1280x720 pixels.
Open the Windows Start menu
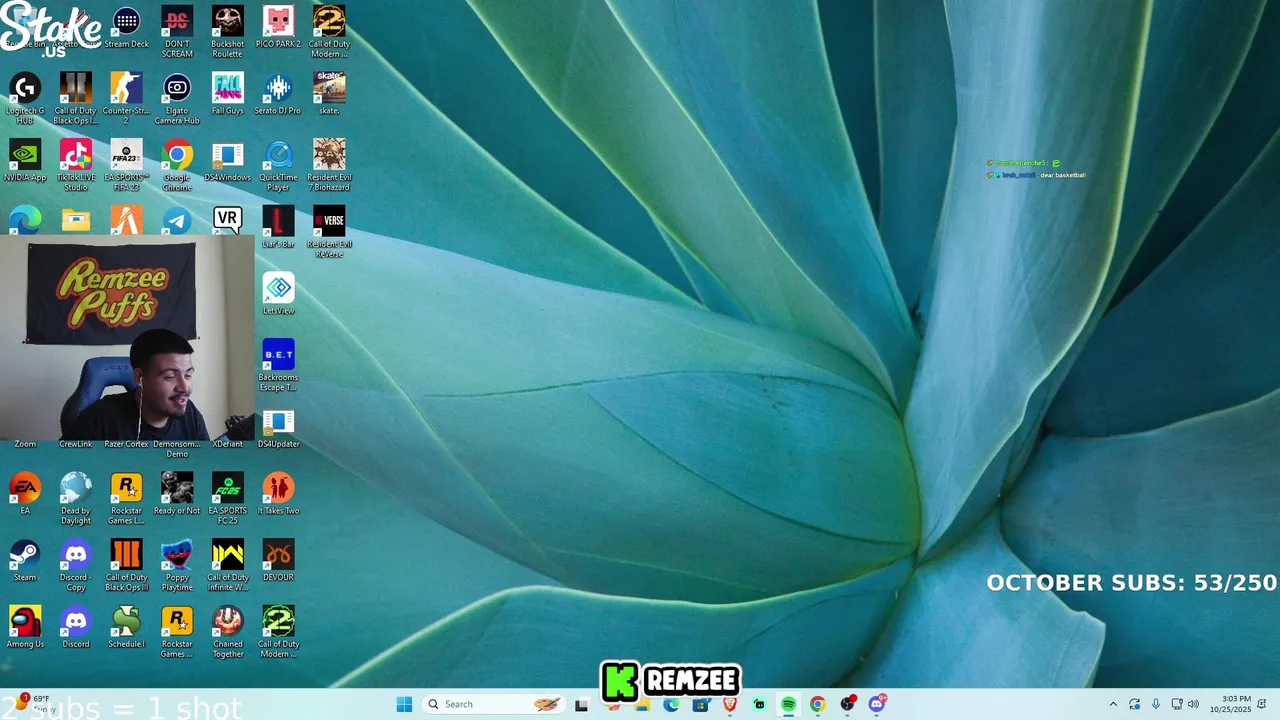click(x=404, y=704)
